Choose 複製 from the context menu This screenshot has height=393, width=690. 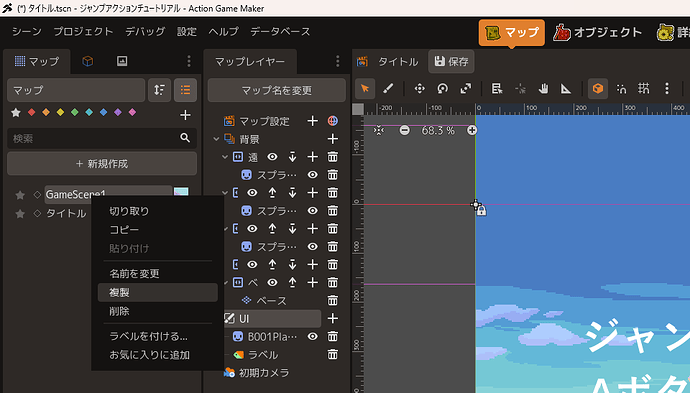pyautogui.click(x=158, y=293)
